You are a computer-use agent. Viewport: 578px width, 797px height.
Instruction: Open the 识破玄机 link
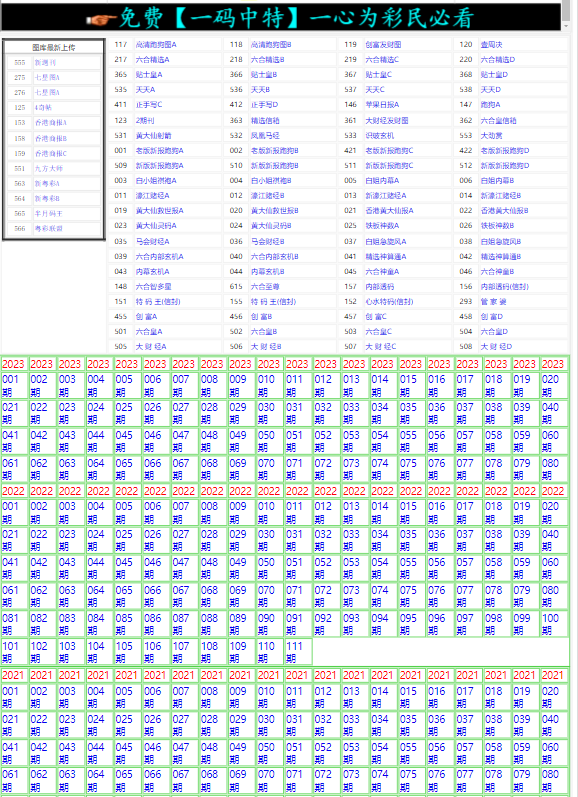click(380, 136)
